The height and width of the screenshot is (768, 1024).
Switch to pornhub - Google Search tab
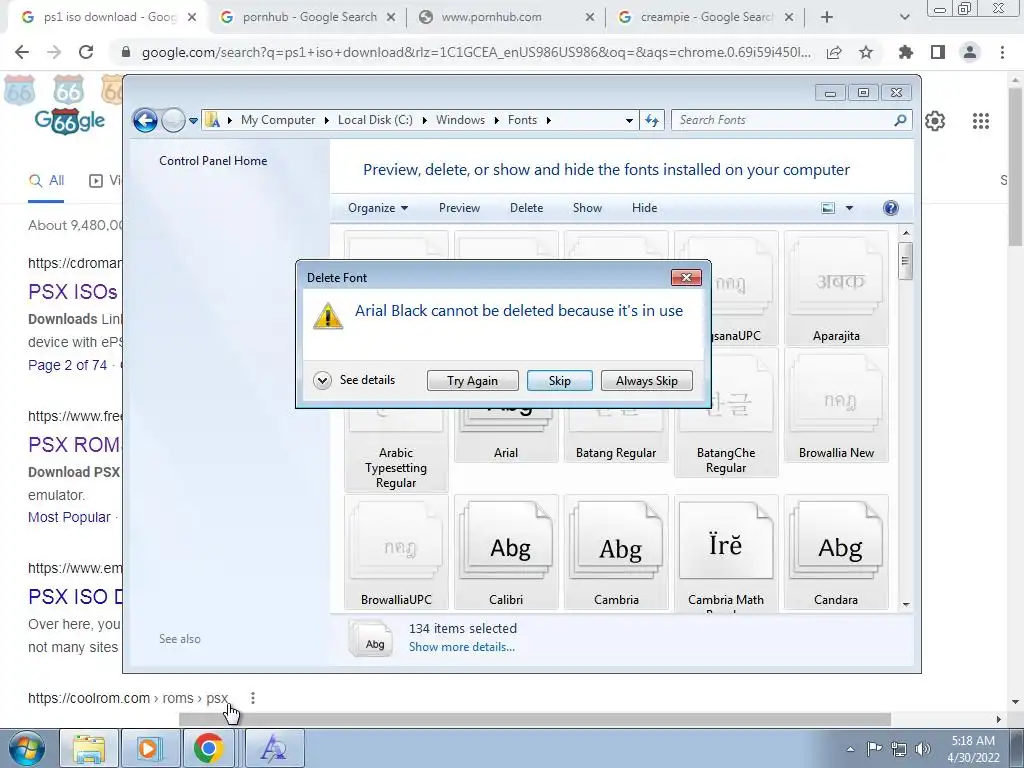tap(310, 17)
